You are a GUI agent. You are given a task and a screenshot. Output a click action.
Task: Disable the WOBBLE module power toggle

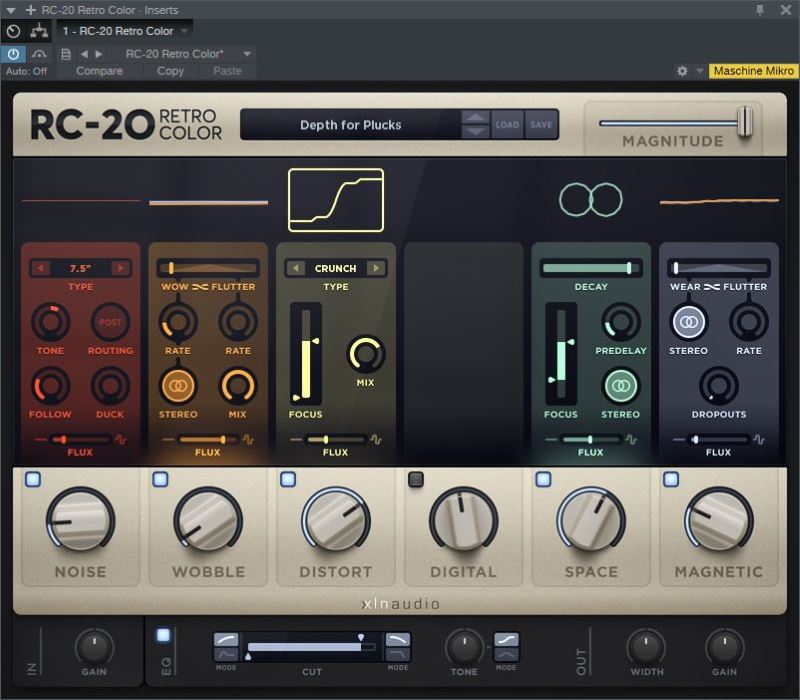click(160, 479)
